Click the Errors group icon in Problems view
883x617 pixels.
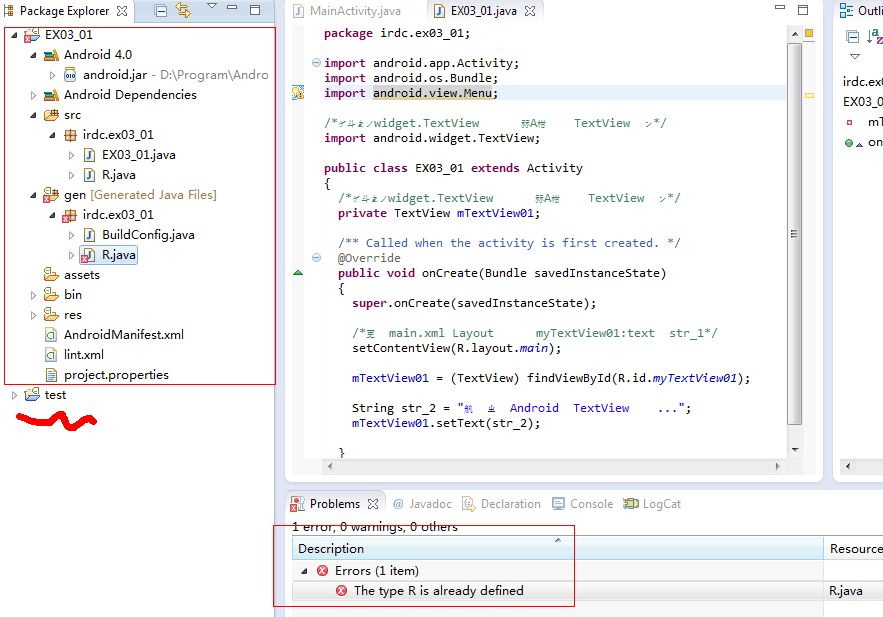tap(320, 569)
